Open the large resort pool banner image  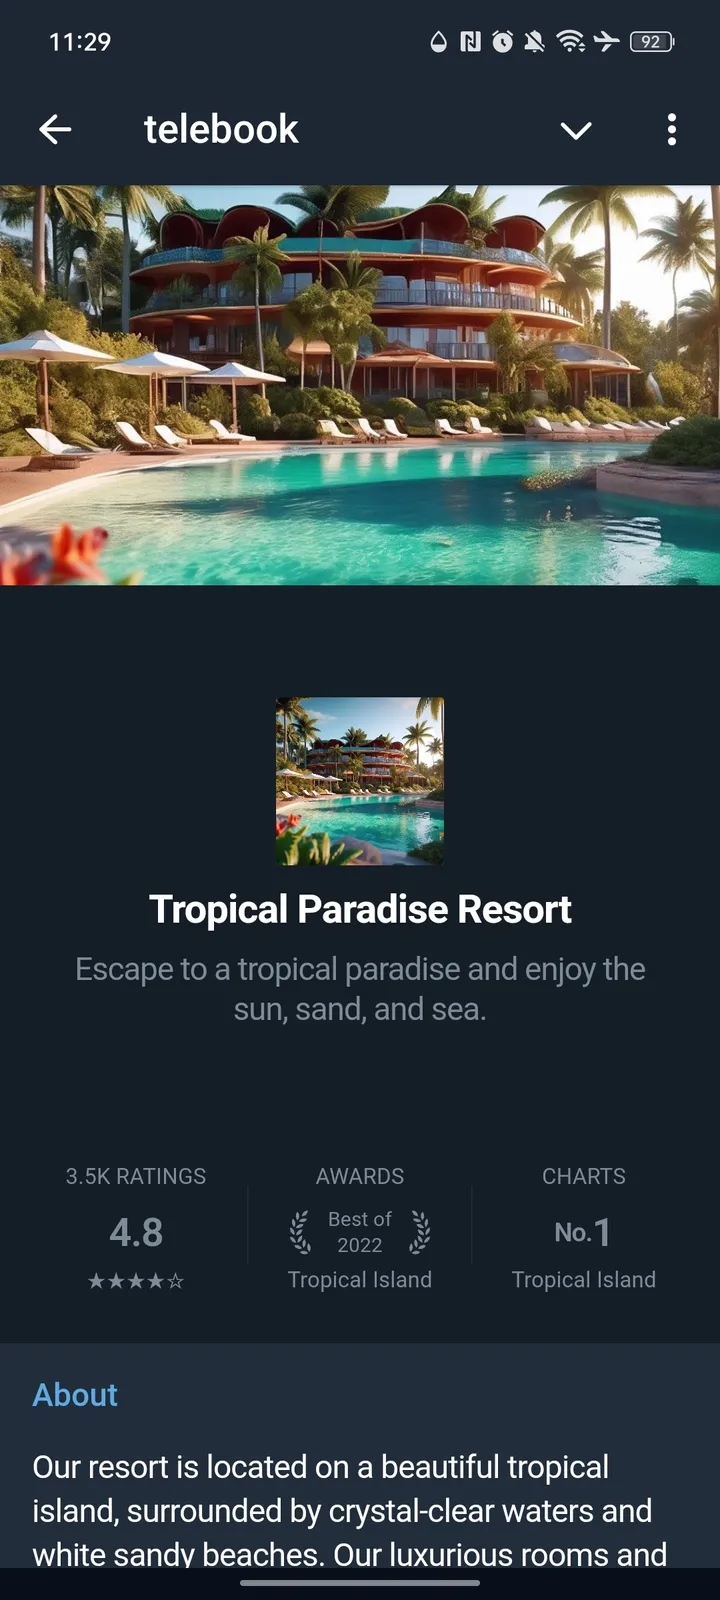(x=360, y=385)
